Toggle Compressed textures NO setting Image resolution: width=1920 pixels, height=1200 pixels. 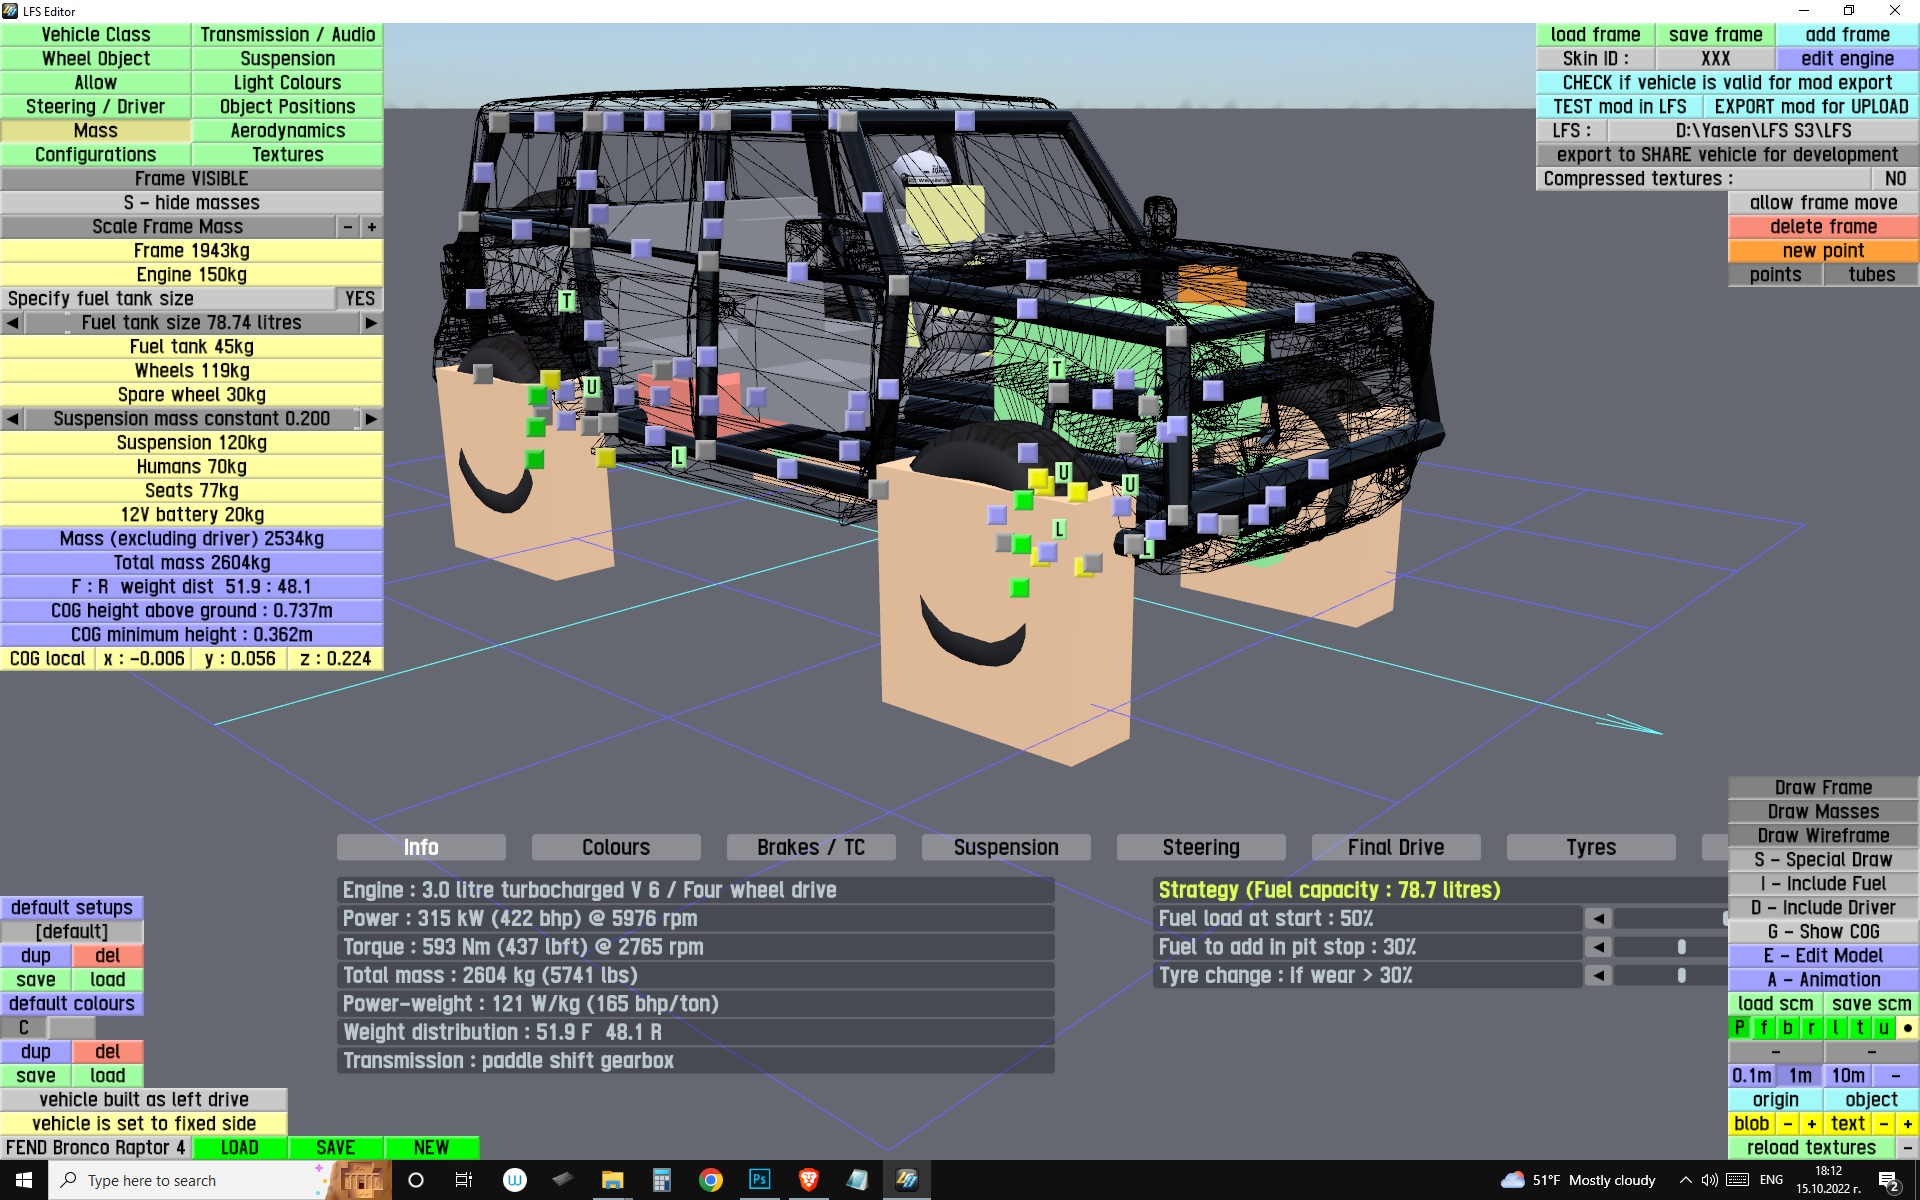click(x=1894, y=179)
